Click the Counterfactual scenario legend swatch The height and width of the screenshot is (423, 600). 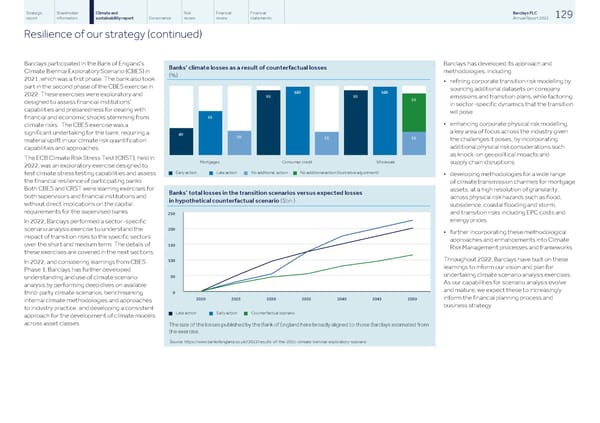click(246, 313)
